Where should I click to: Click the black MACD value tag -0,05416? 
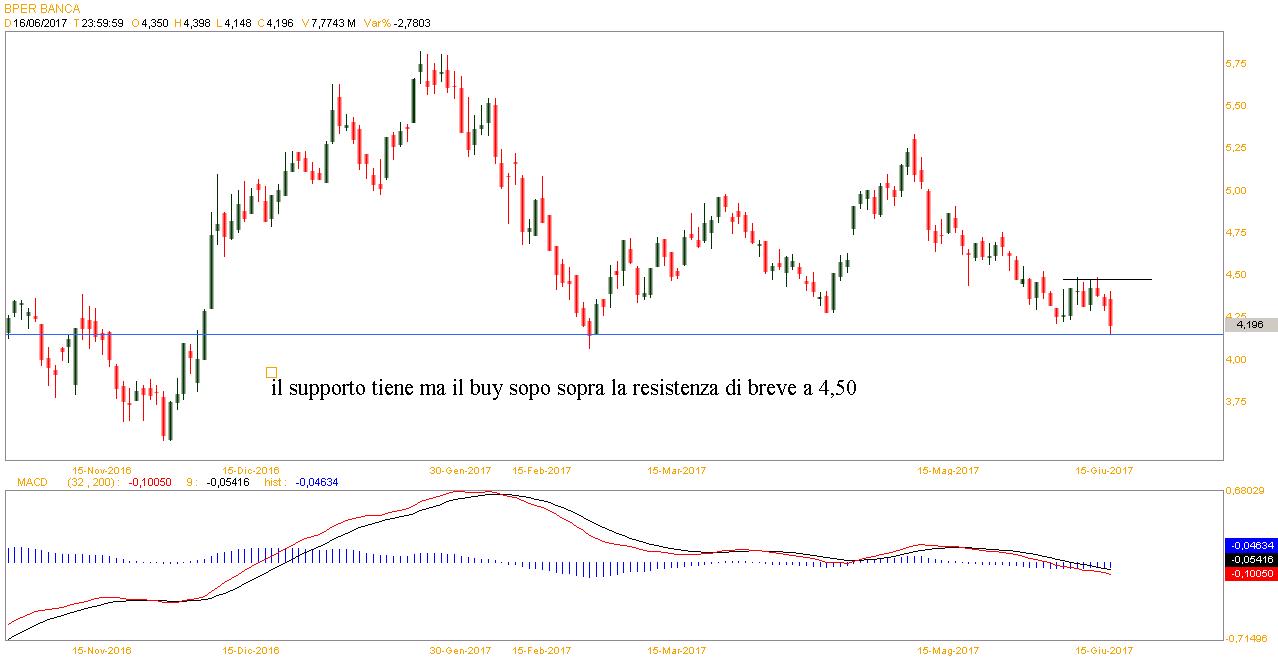[x=1250, y=560]
